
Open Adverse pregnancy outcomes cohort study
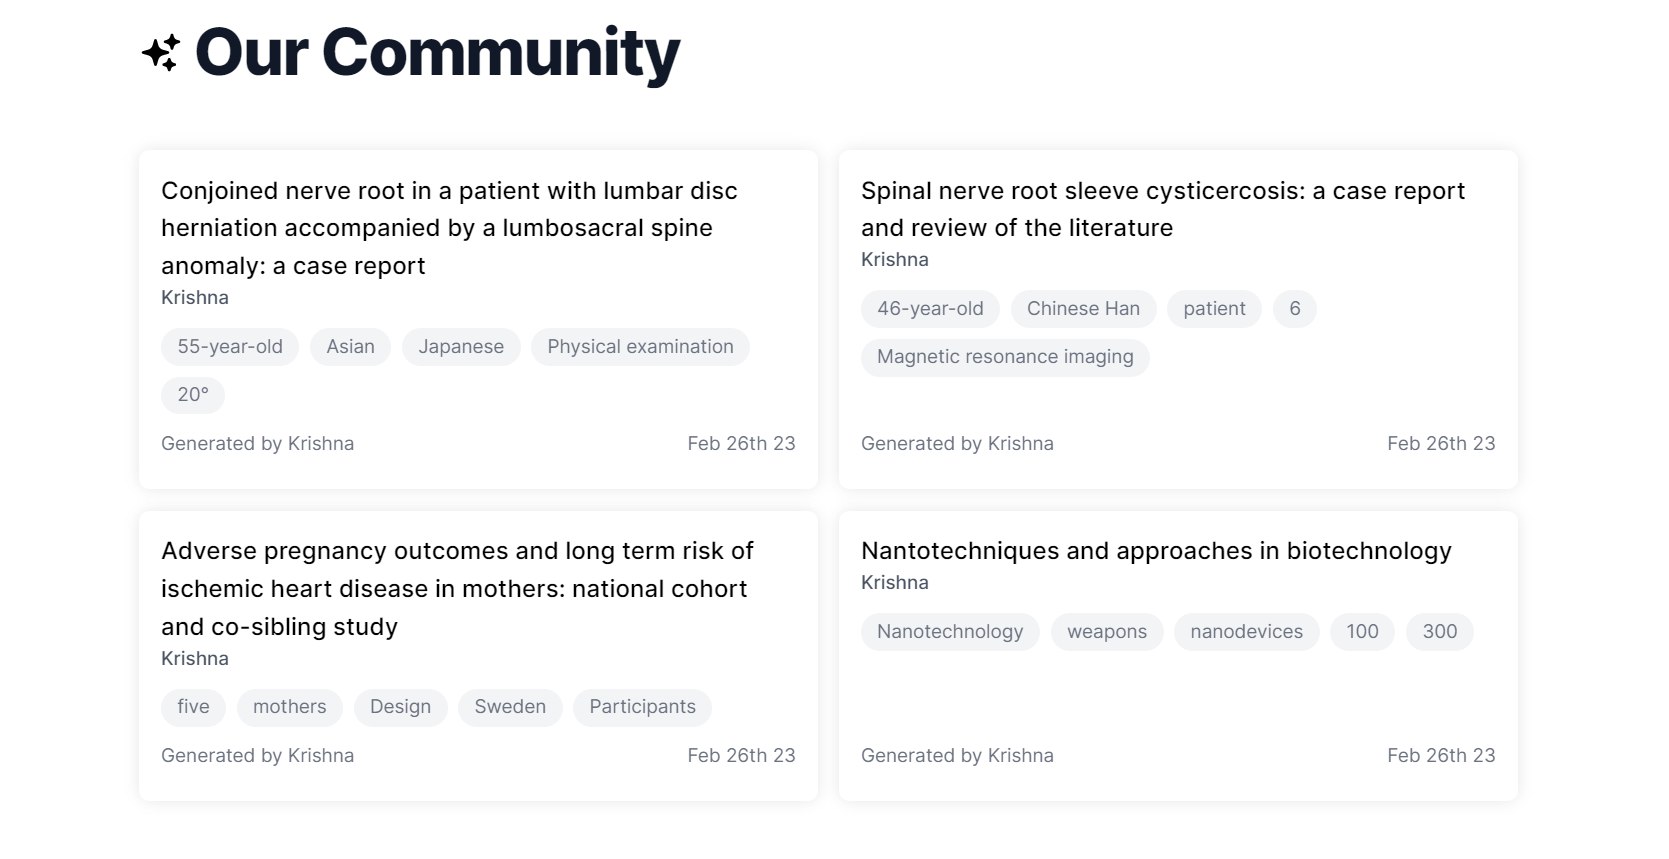coord(457,589)
